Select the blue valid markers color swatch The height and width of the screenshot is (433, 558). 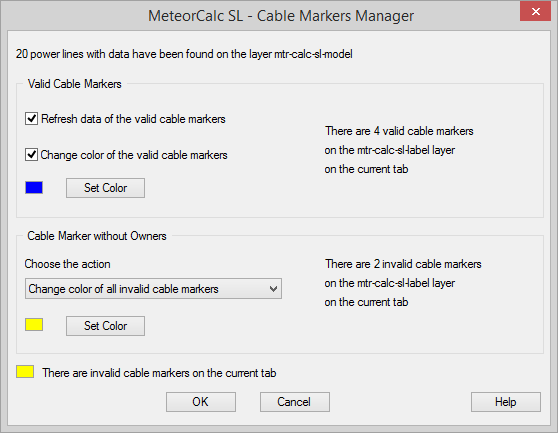tap(34, 188)
